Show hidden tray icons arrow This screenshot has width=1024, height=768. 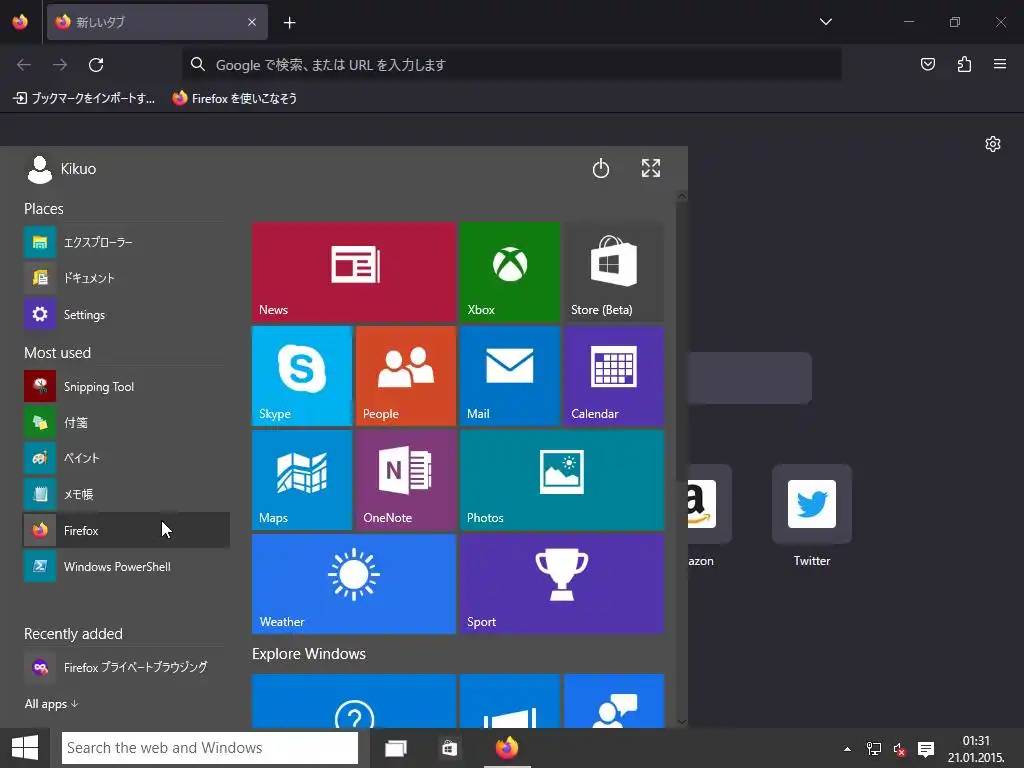(x=847, y=749)
